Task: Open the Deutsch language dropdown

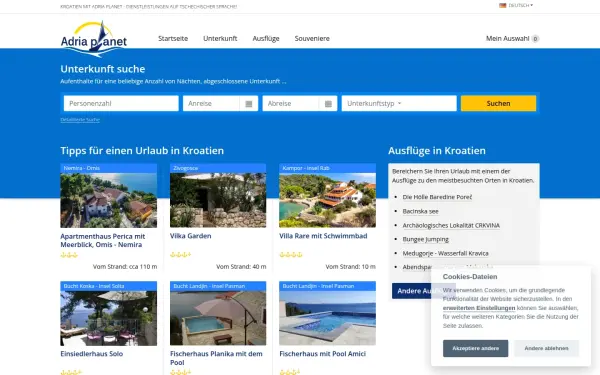Action: pyautogui.click(x=520, y=5)
